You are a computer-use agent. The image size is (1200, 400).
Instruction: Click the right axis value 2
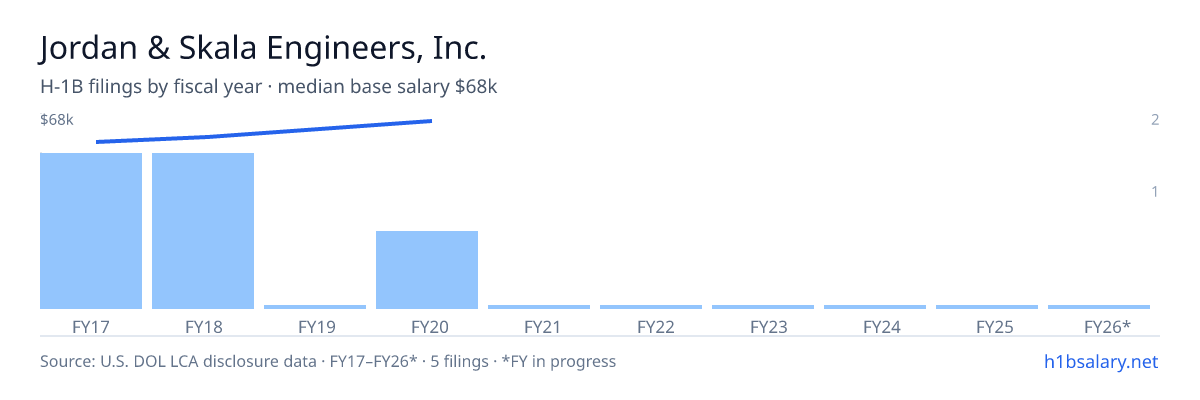[x=1155, y=120]
